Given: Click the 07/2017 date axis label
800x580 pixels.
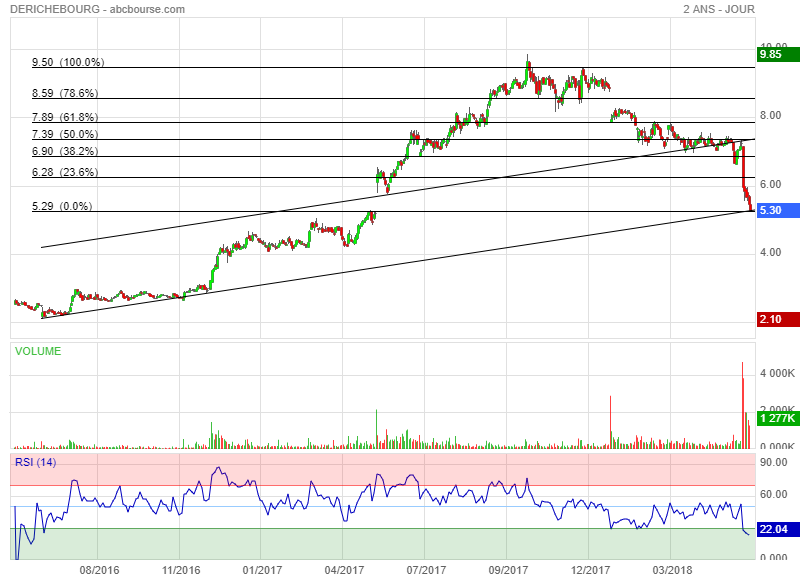Looking at the screenshot, I should [426, 570].
